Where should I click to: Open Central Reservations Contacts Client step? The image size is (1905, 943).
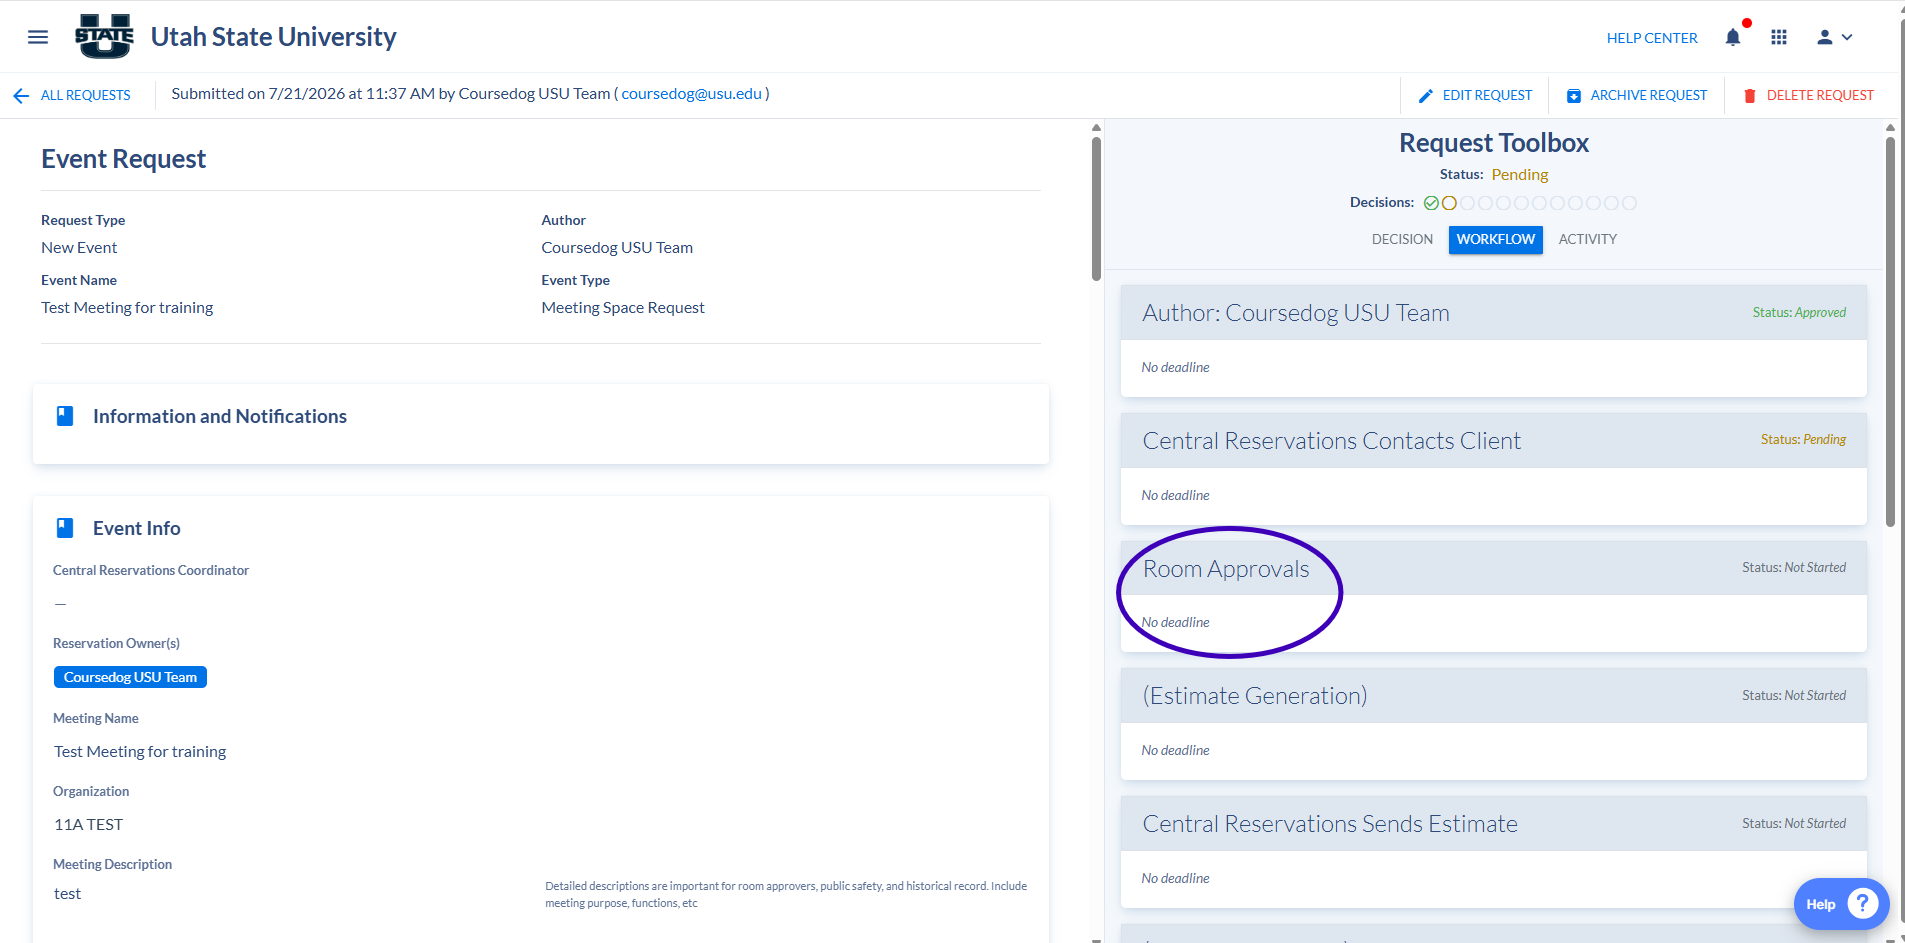(x=1493, y=441)
